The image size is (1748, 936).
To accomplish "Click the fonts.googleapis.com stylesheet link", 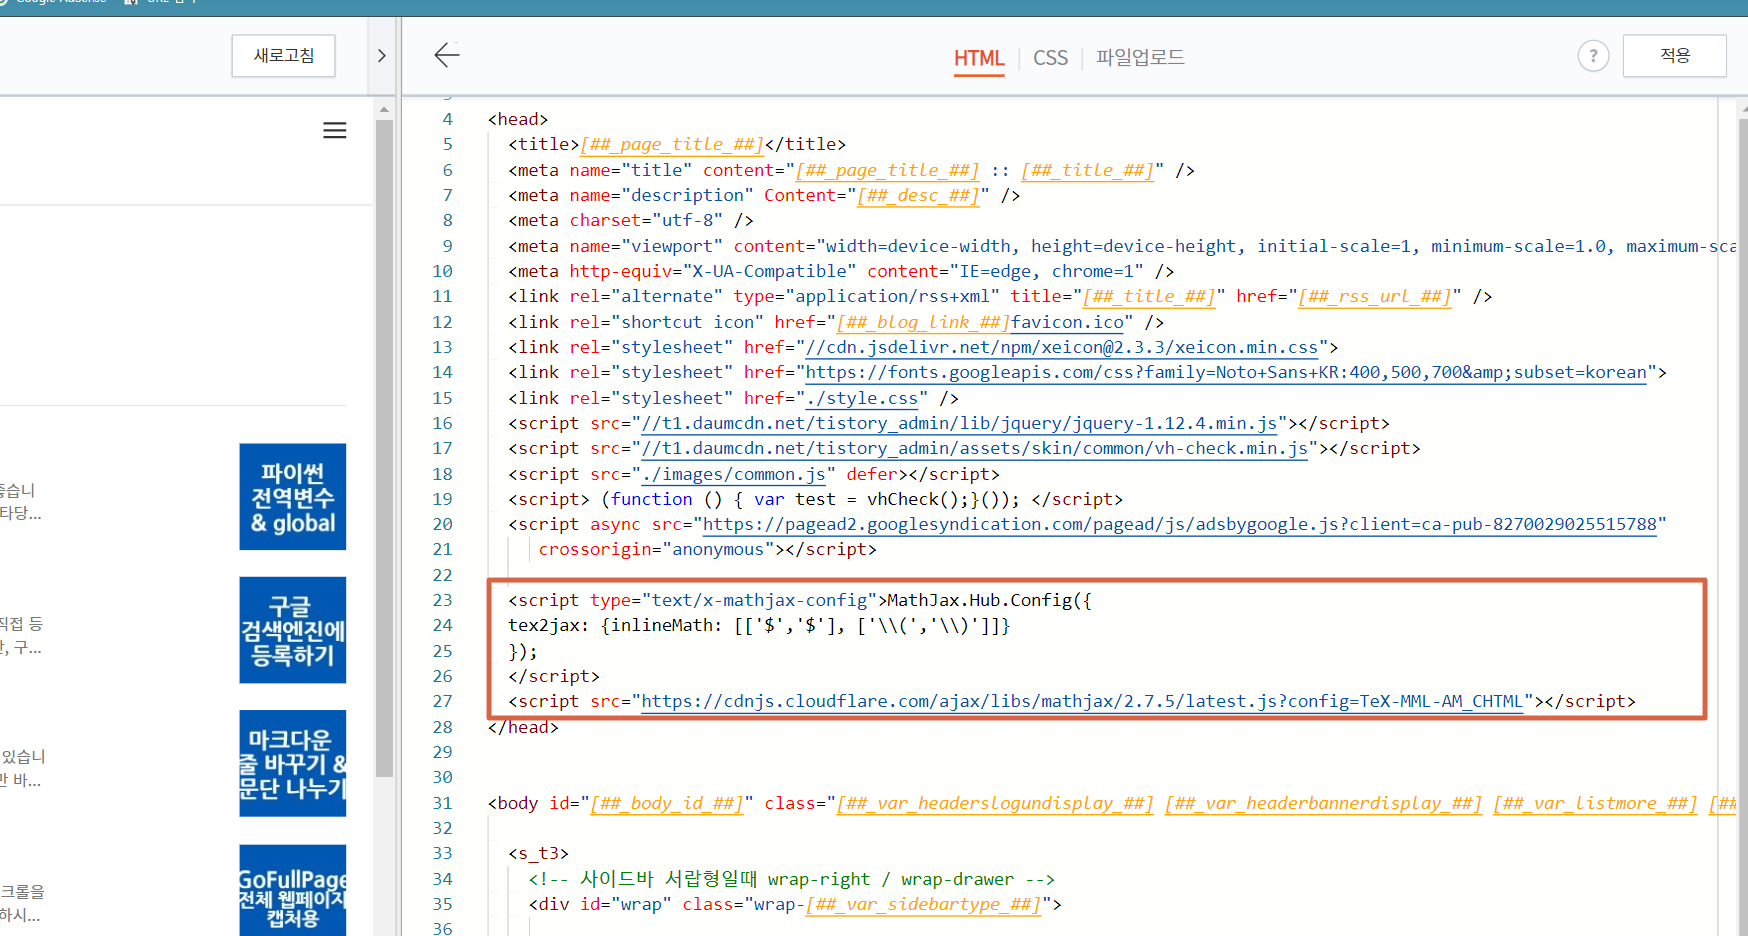I will point(1226,372).
